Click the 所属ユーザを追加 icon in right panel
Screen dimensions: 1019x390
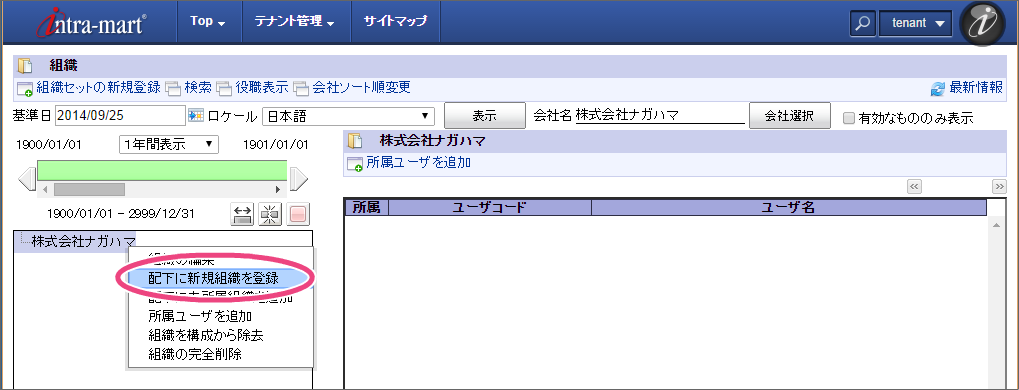(x=355, y=164)
